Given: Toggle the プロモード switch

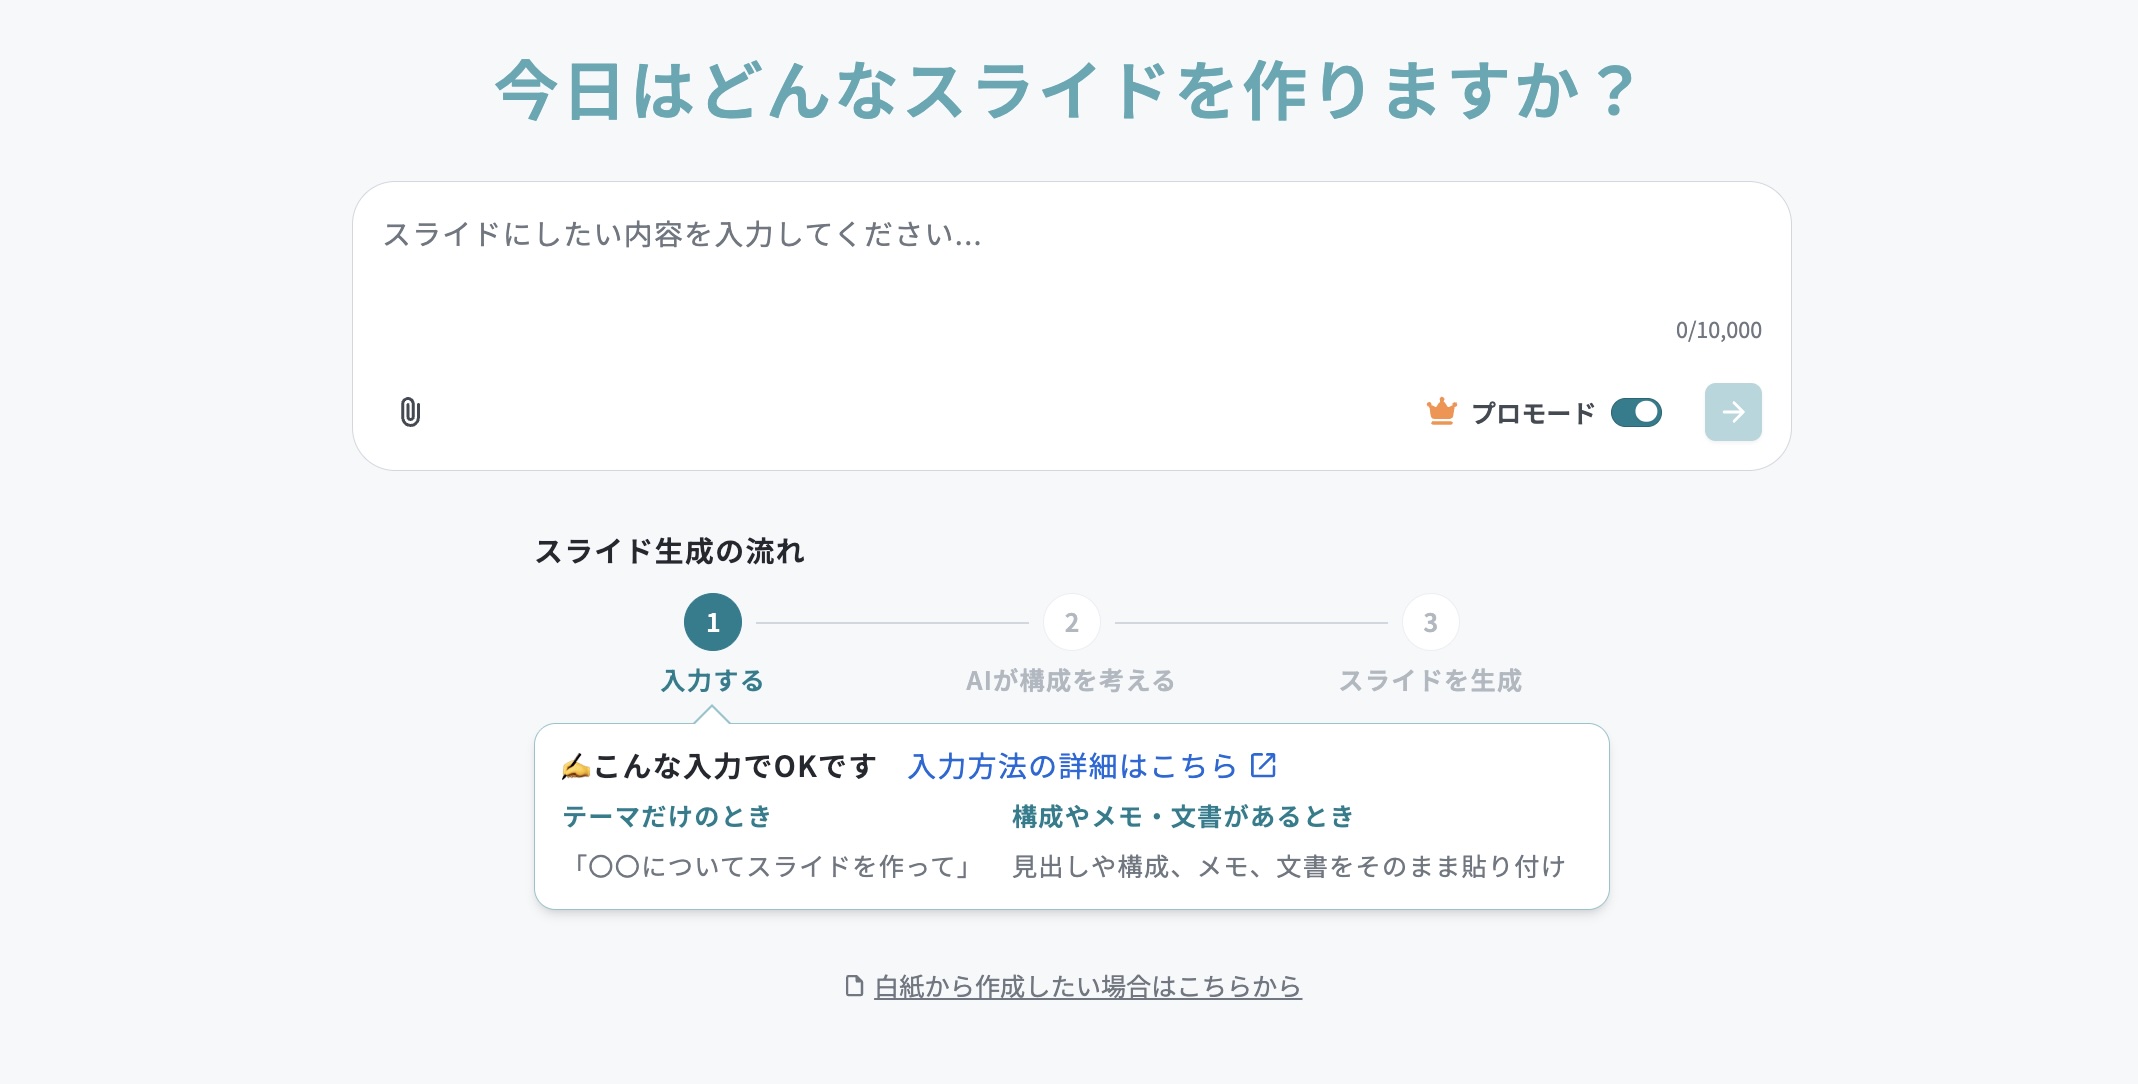Looking at the screenshot, I should [x=1636, y=412].
